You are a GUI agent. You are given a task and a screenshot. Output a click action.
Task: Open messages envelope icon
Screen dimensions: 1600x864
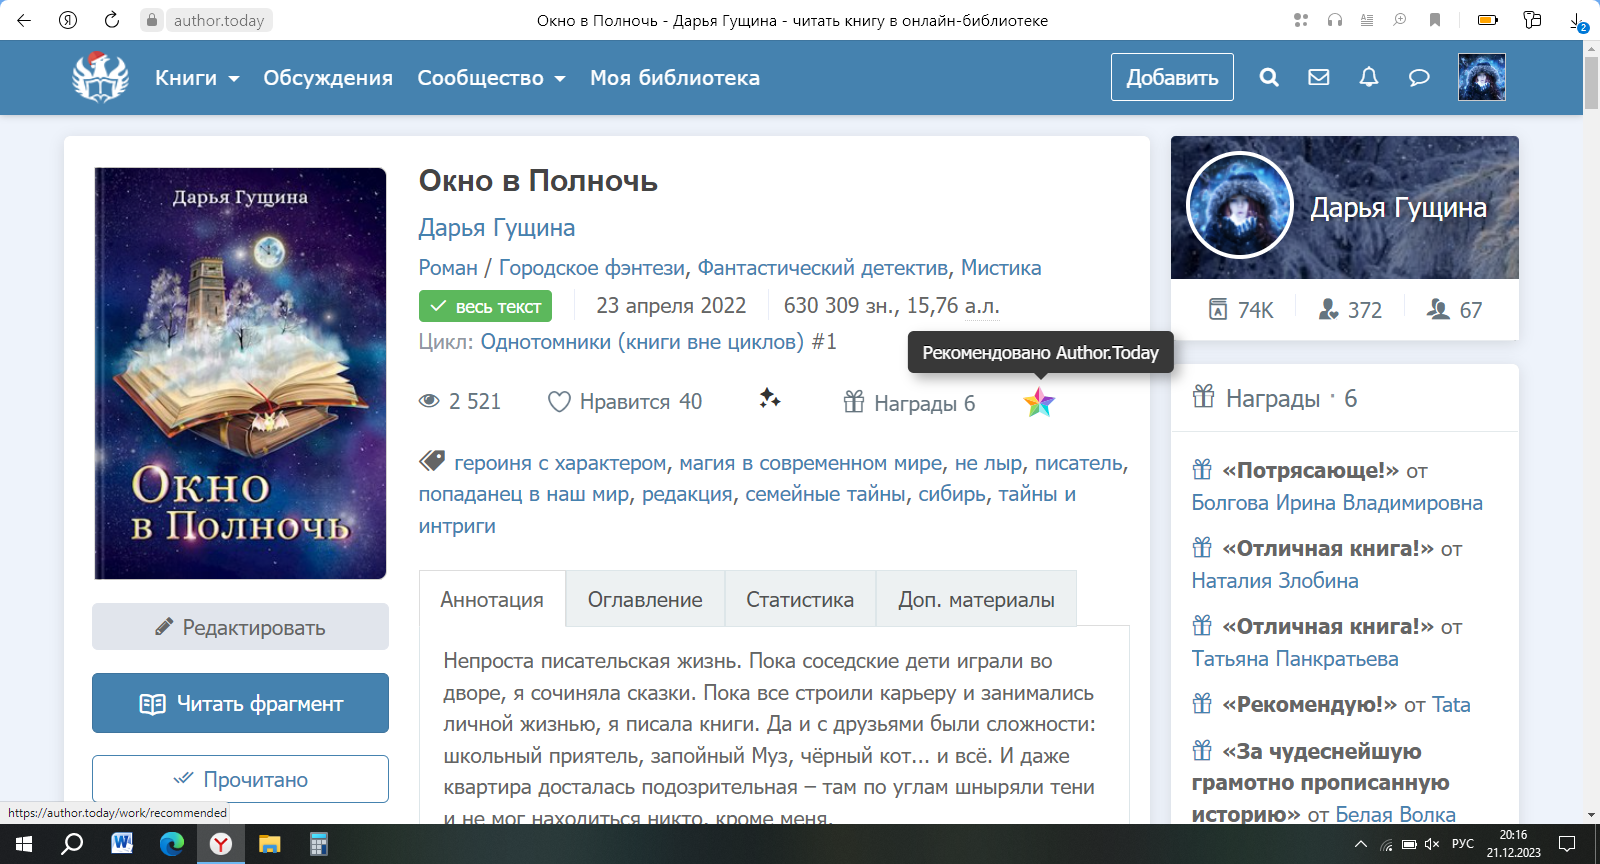click(x=1319, y=77)
